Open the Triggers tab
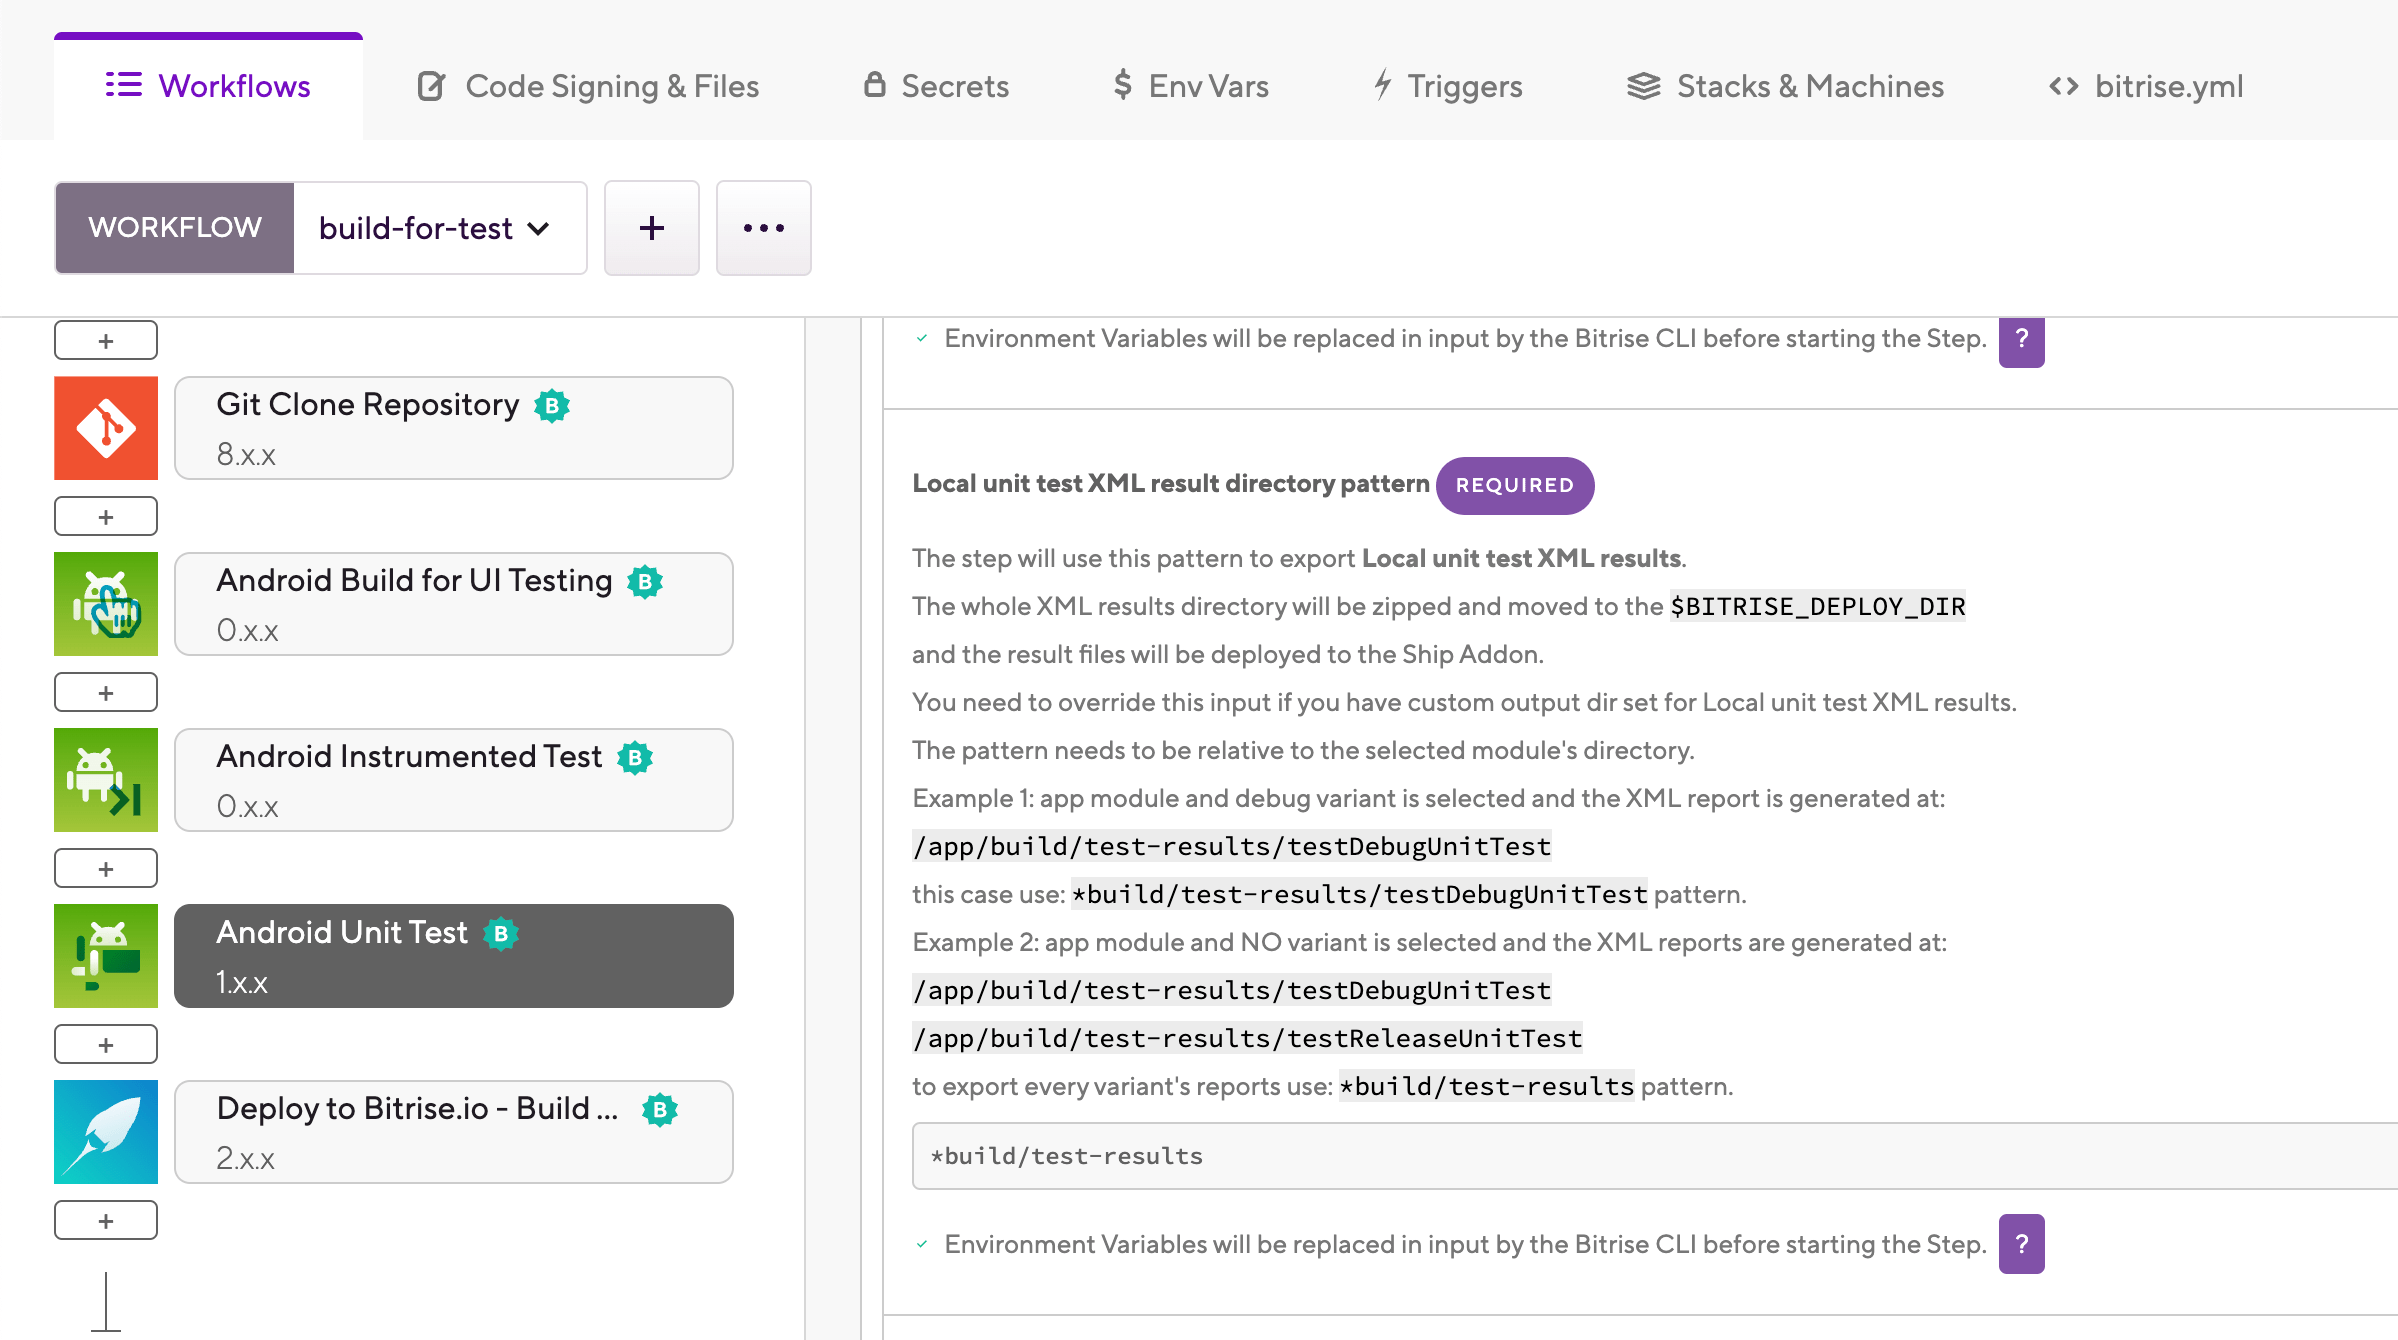The width and height of the screenshot is (2398, 1340). pos(1447,86)
